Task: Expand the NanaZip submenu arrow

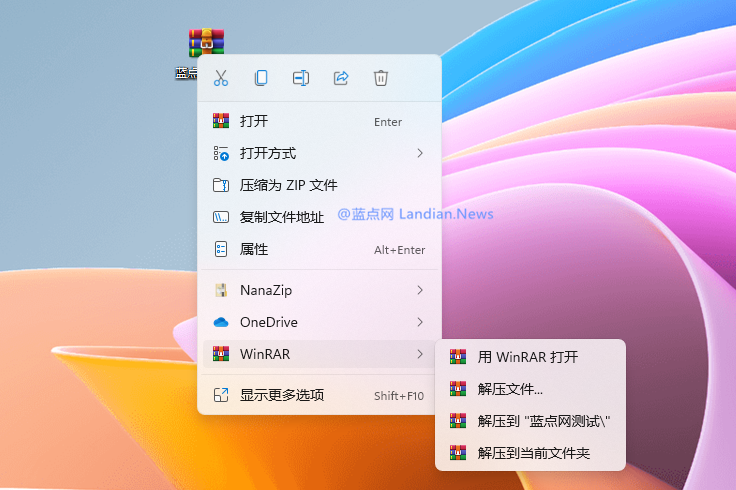Action: [x=420, y=290]
